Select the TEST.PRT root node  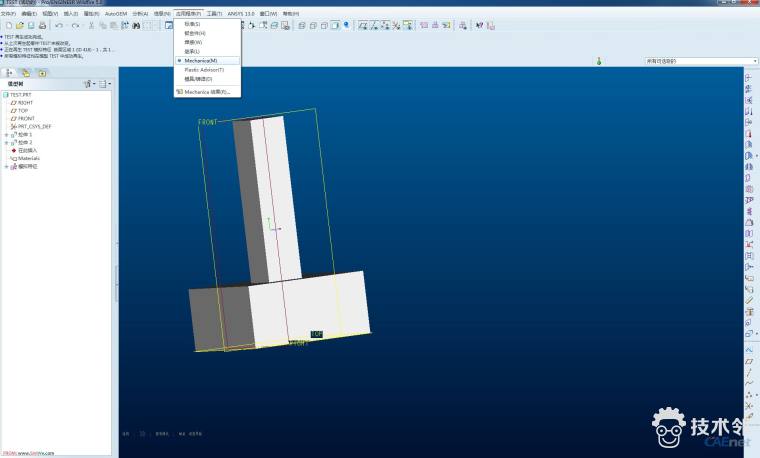pyautogui.click(x=22, y=94)
